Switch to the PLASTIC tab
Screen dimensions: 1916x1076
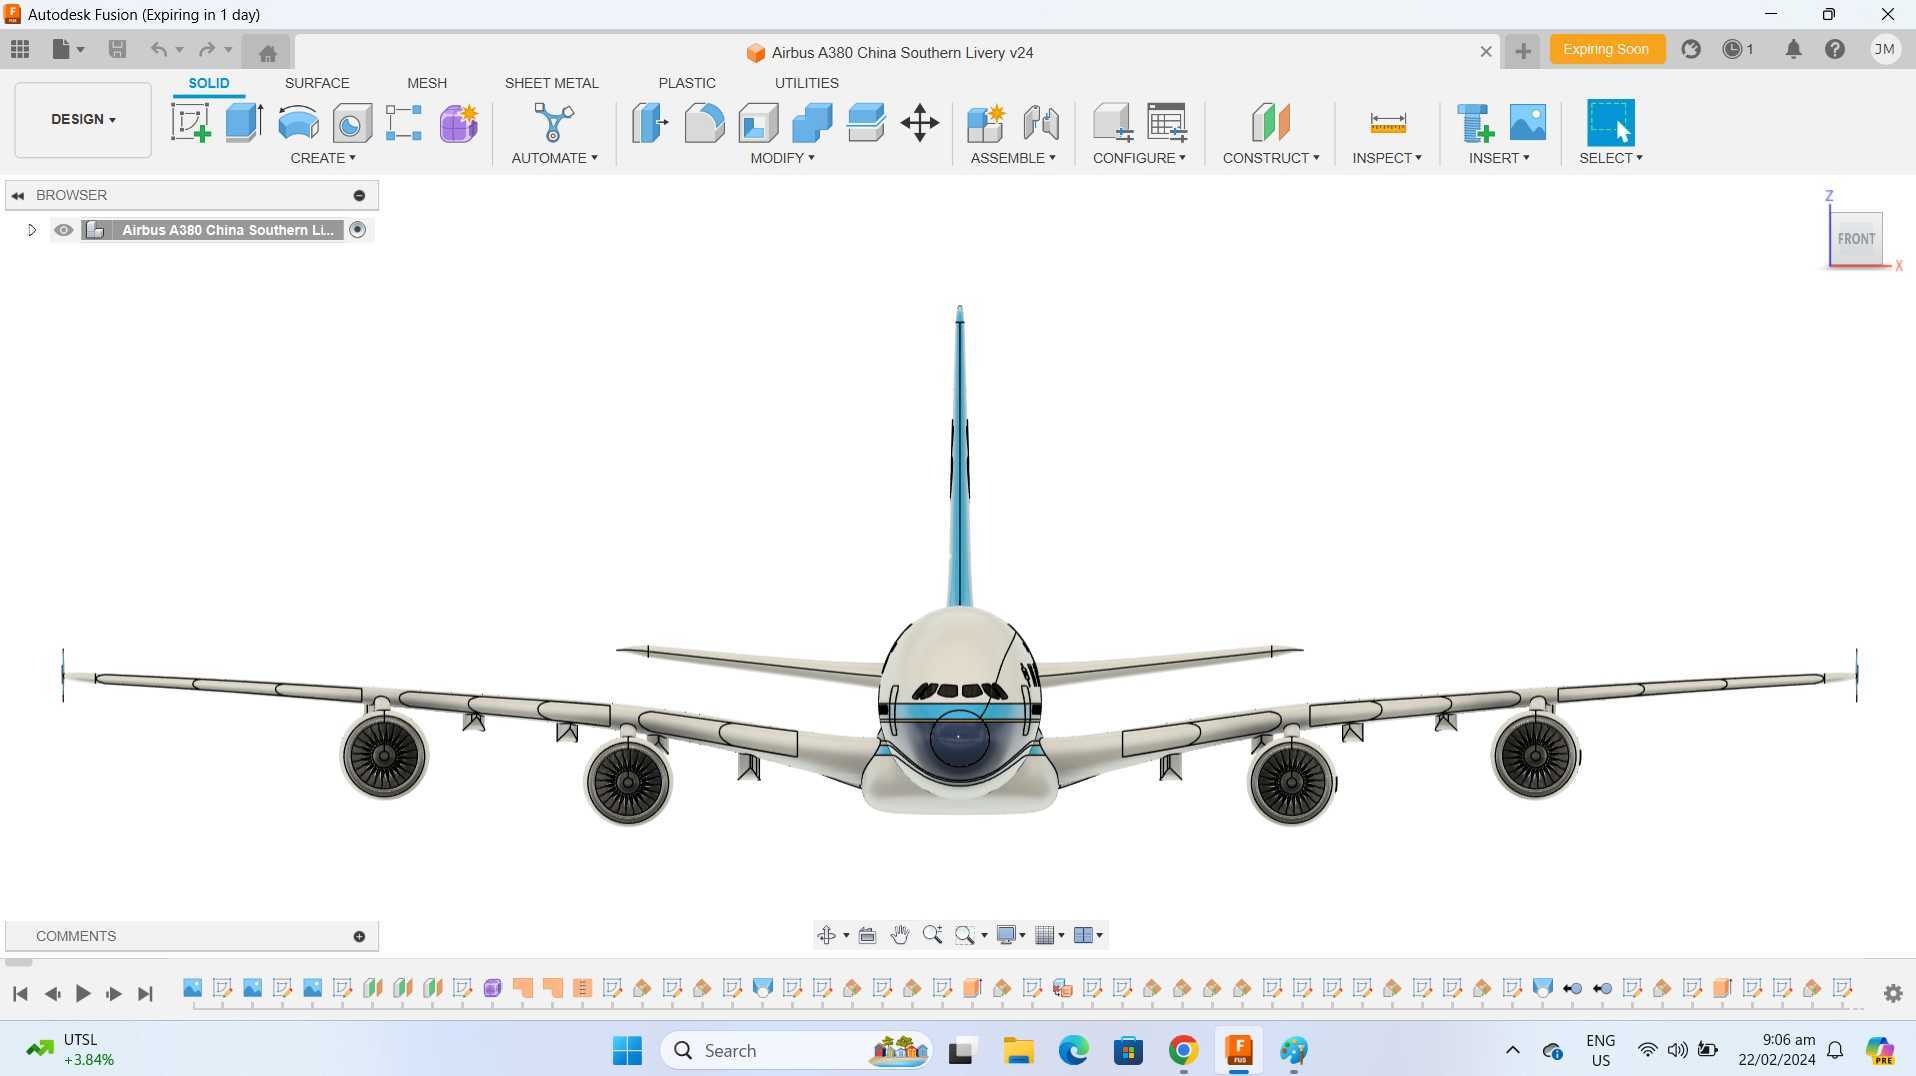[687, 83]
